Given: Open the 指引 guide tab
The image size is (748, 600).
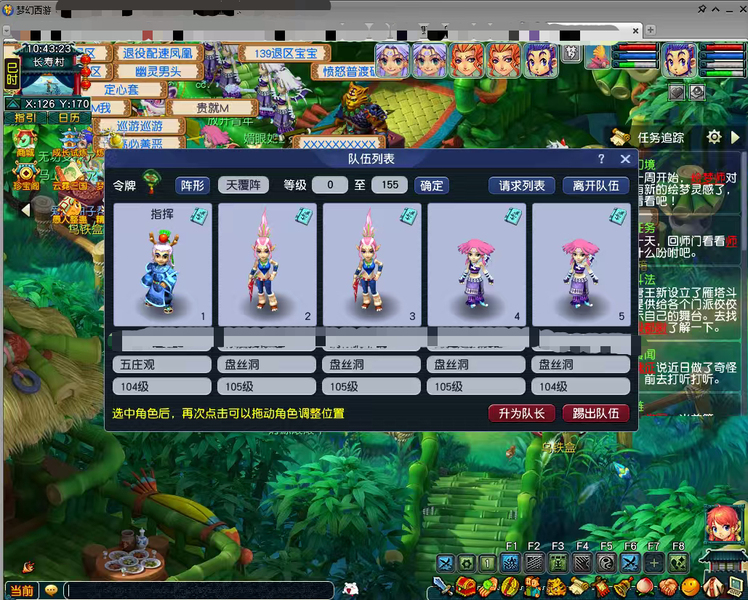Looking at the screenshot, I should (25, 117).
